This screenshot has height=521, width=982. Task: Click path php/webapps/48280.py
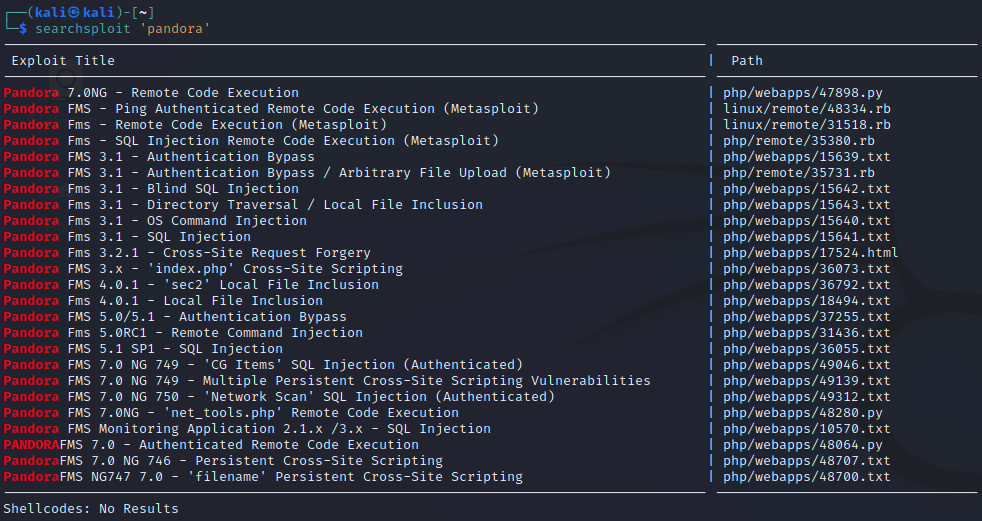pos(803,413)
